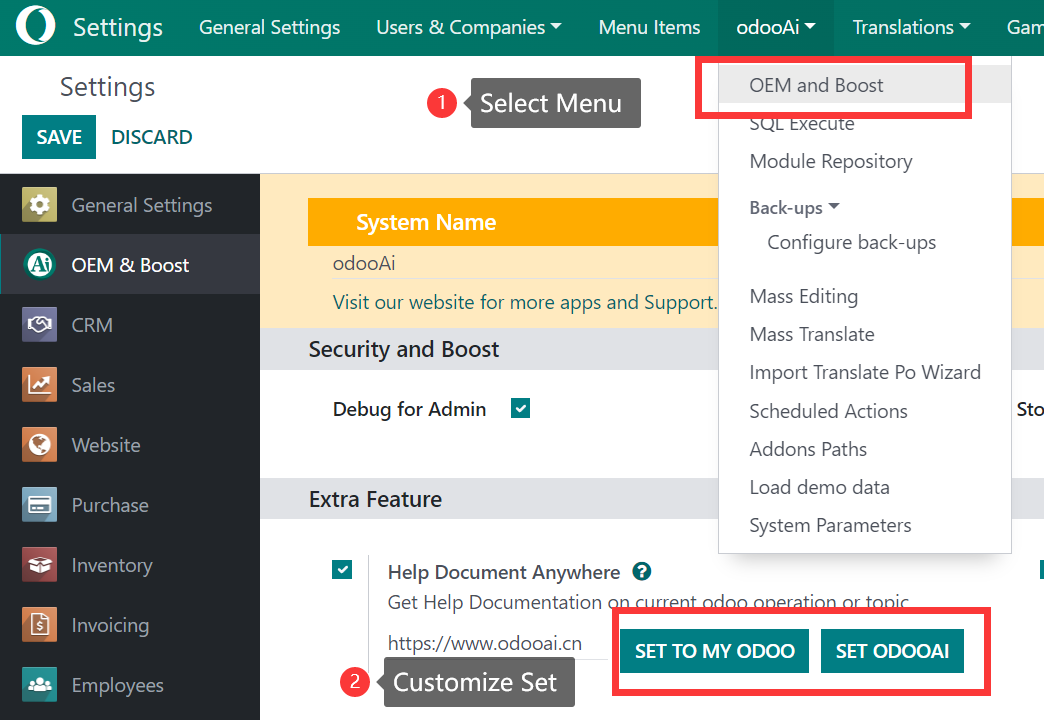Screen dimensions: 1044x720
Task: Open the Sales chart icon
Action: pos(40,385)
